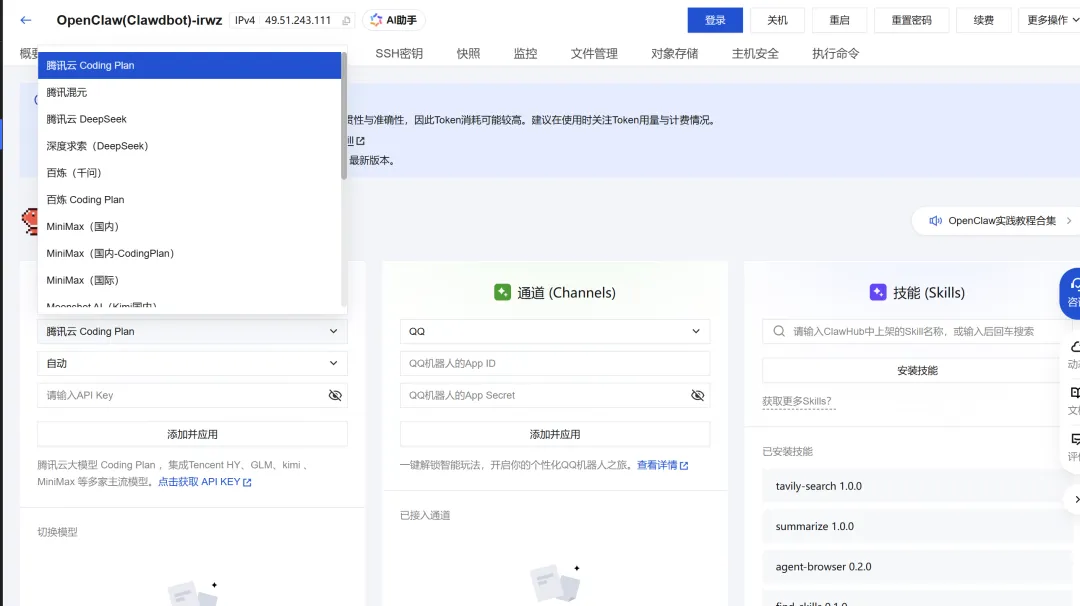This screenshot has height=606, width=1080.
Task: Focus the QQ机器人的App ID field
Action: click(x=554, y=364)
